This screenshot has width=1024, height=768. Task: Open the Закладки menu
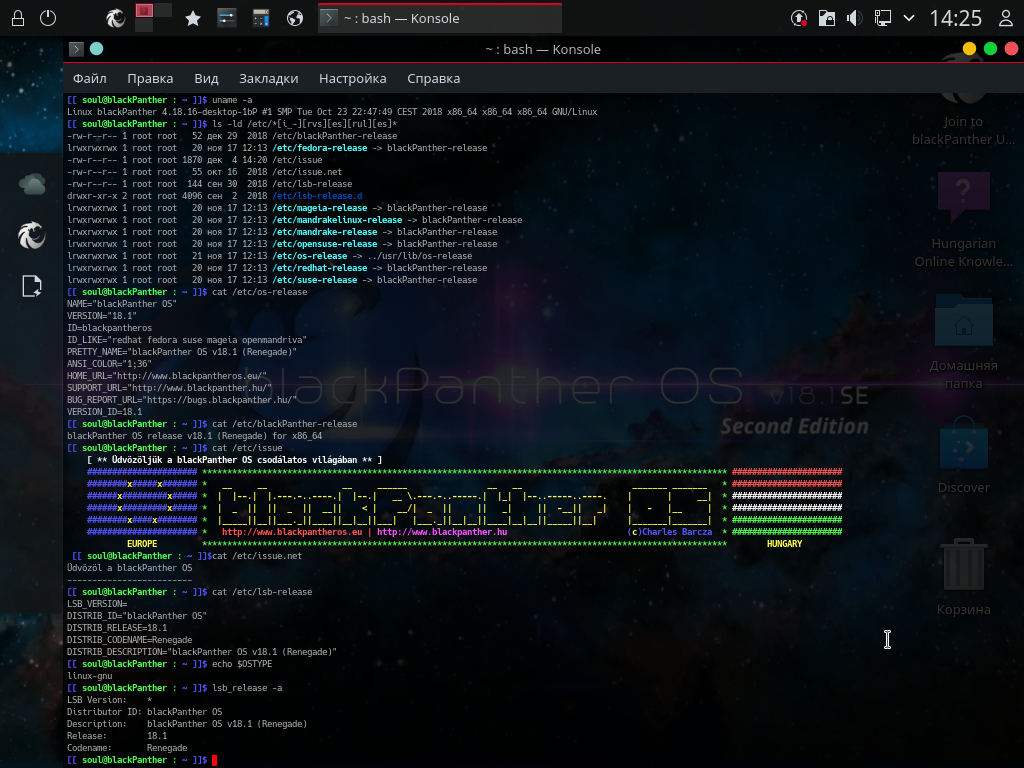(268, 78)
